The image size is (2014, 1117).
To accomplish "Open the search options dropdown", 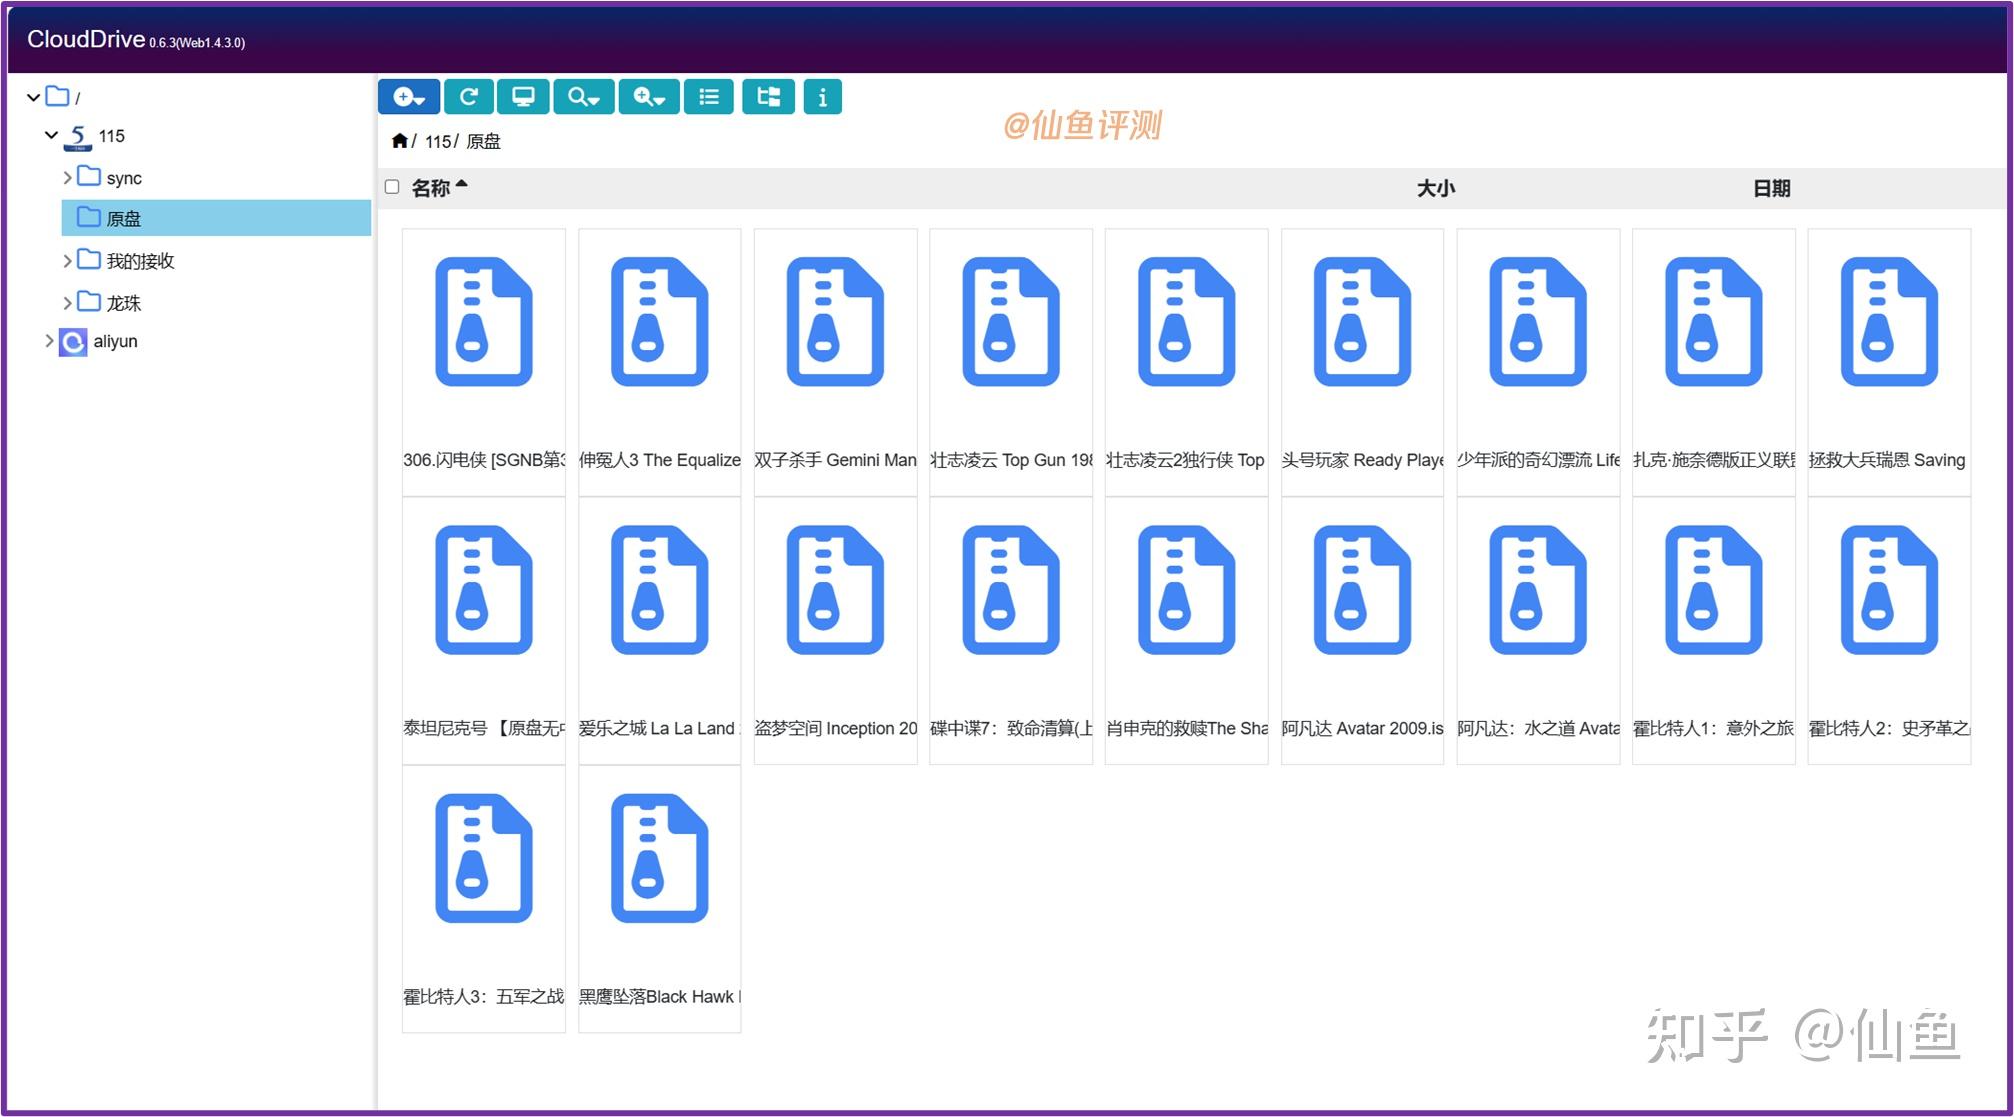I will click(583, 96).
